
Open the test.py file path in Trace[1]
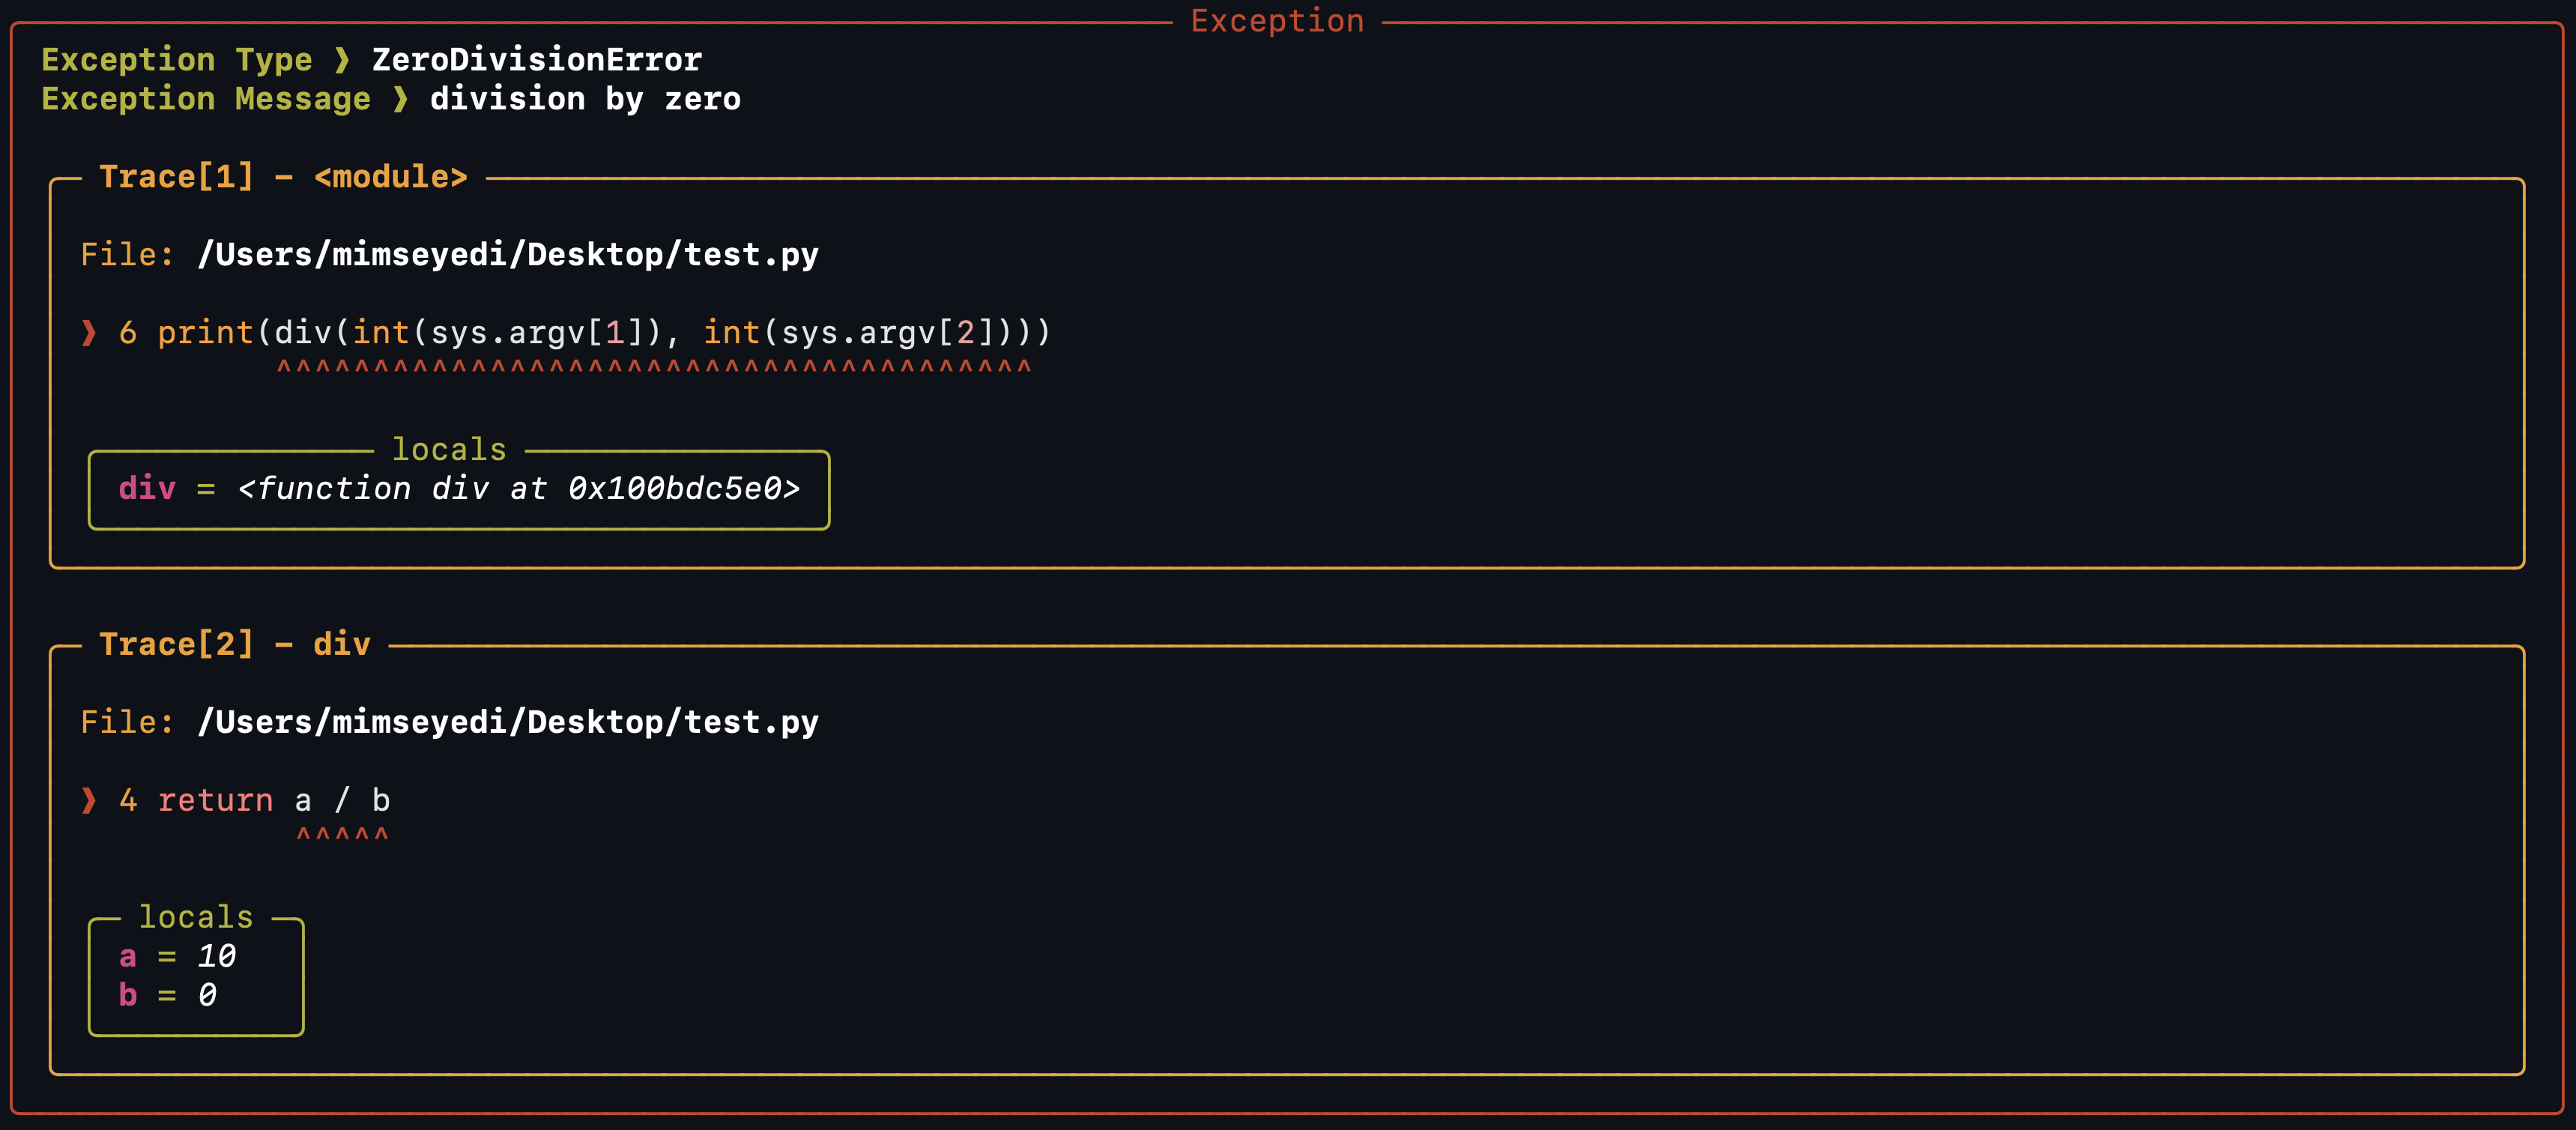[508, 255]
